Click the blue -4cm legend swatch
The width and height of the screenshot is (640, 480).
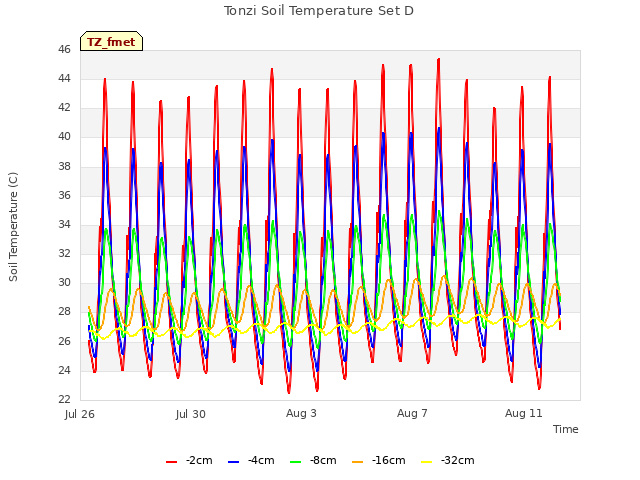[x=233, y=462]
